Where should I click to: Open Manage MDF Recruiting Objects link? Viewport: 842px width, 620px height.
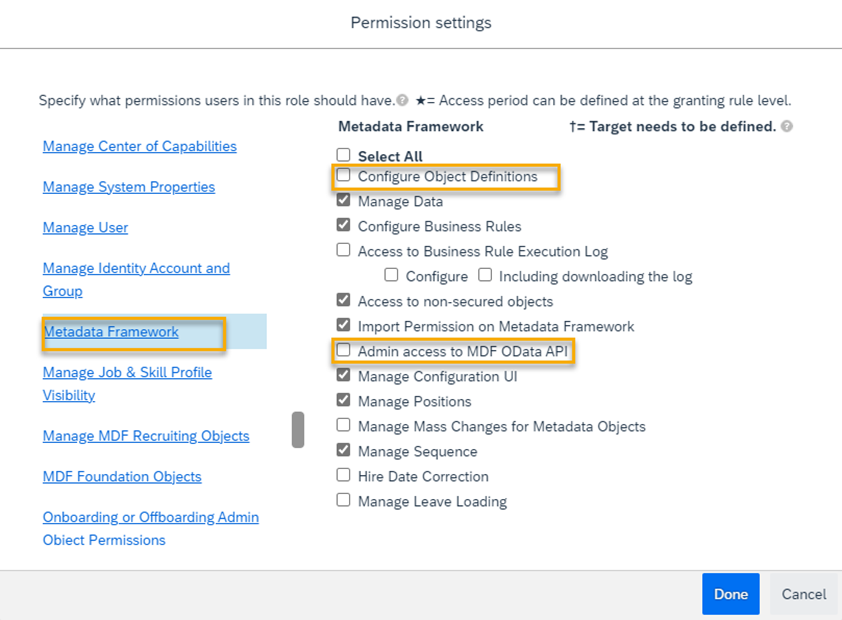146,436
